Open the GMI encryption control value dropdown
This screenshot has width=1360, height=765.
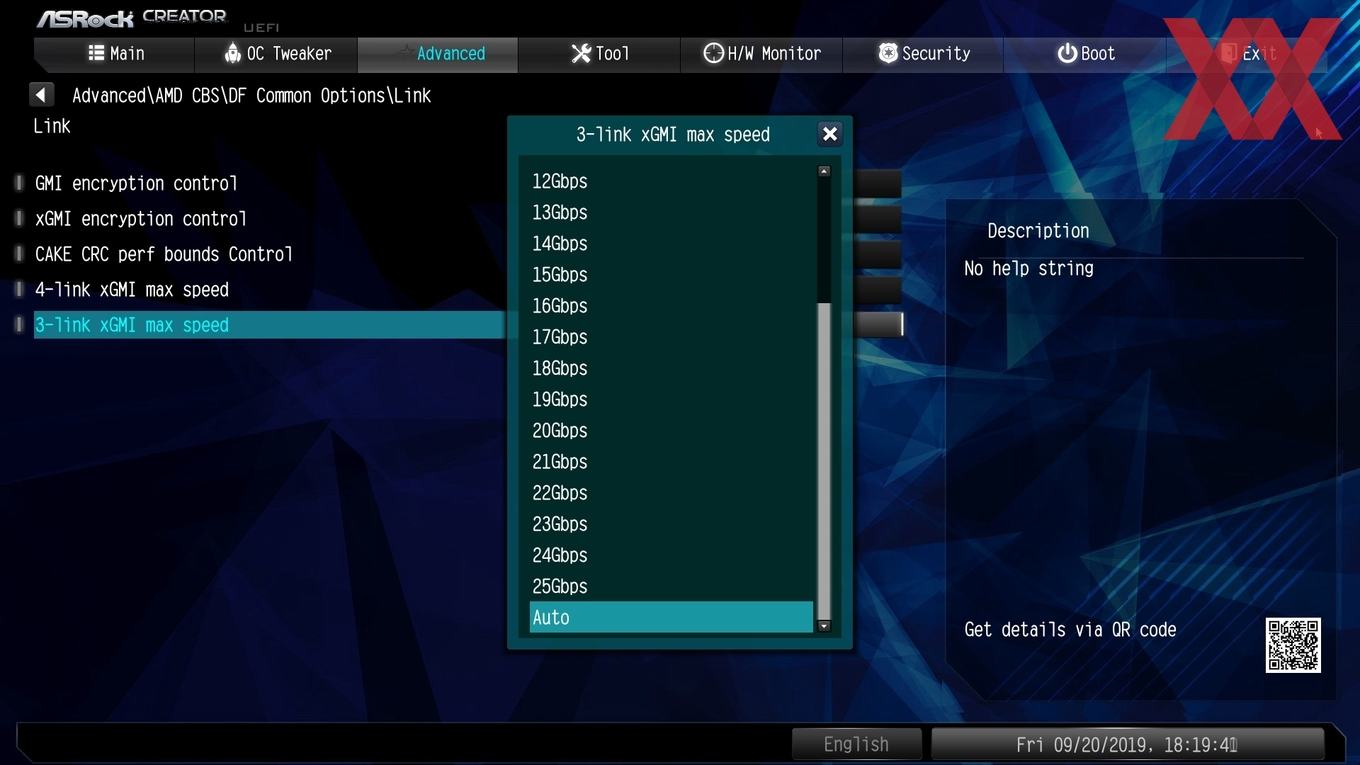click(x=878, y=183)
